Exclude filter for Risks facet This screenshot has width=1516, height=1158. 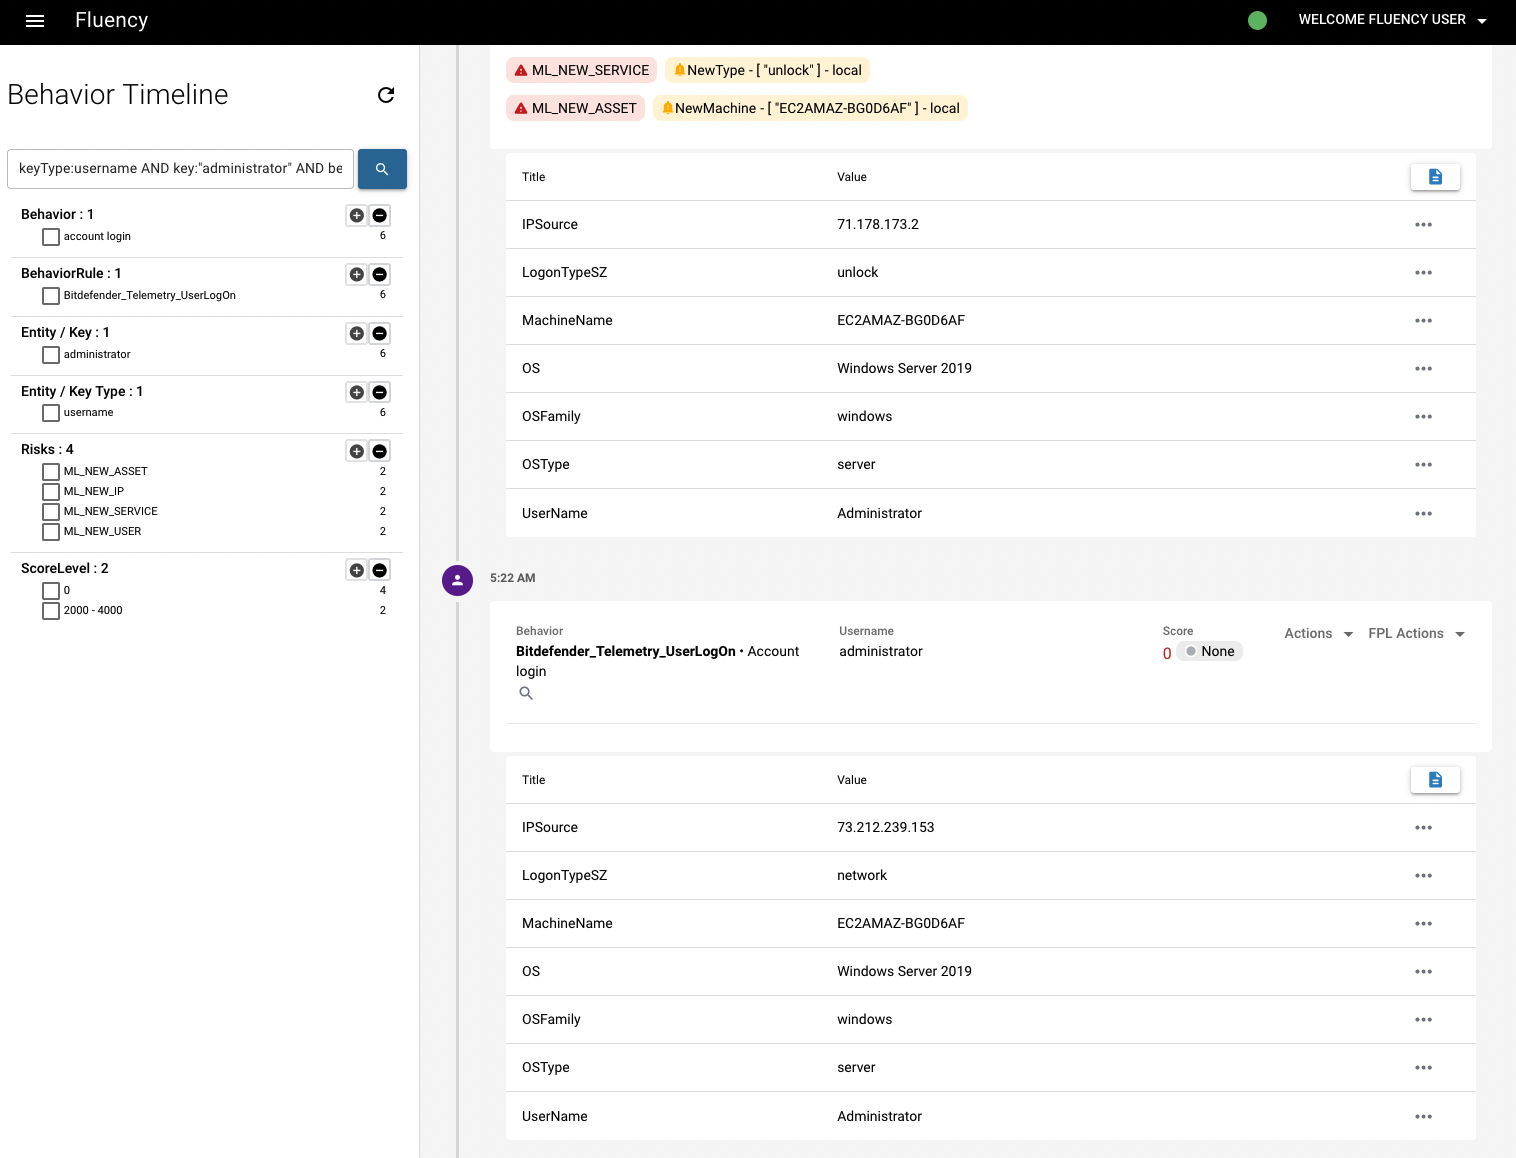pos(380,451)
